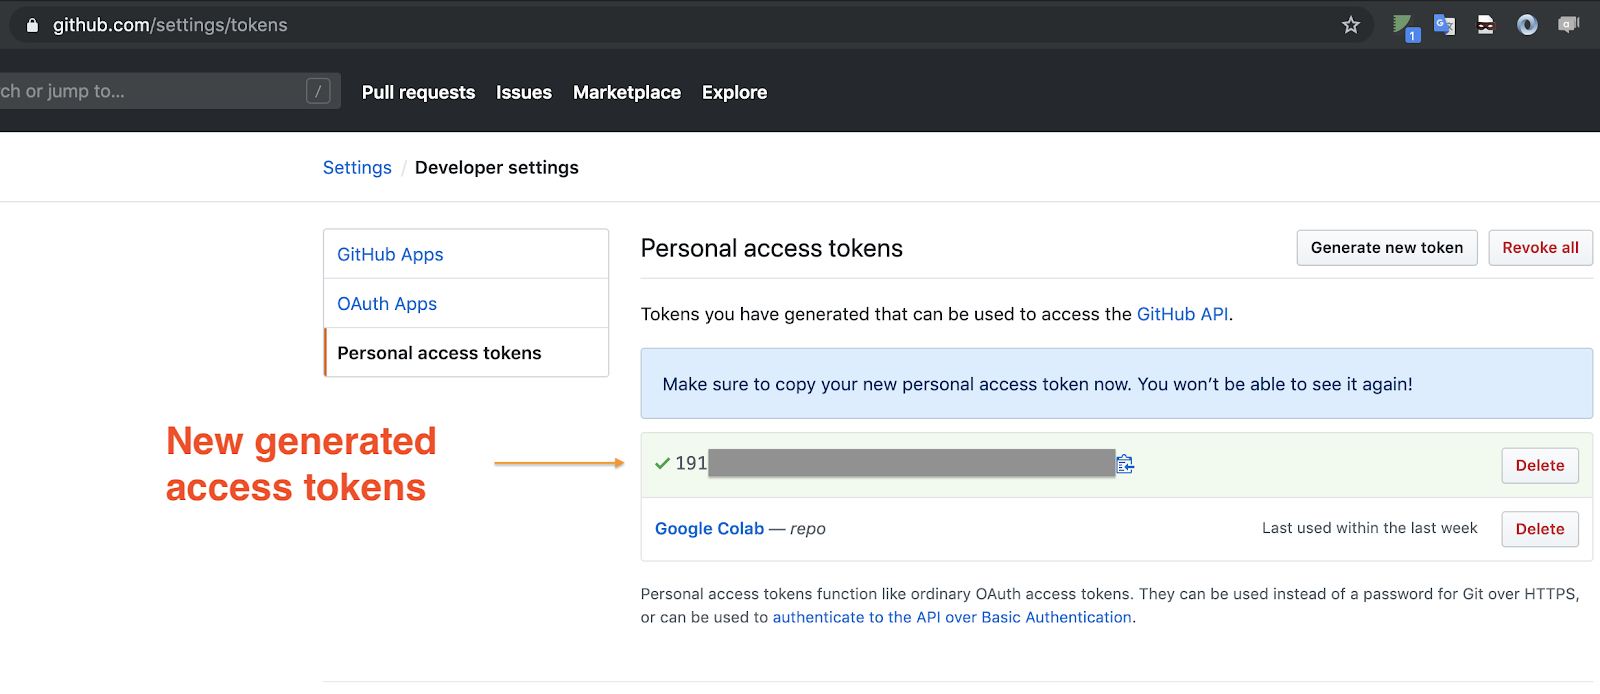Open Marketplace from the header
The image size is (1600, 694).
tap(627, 92)
